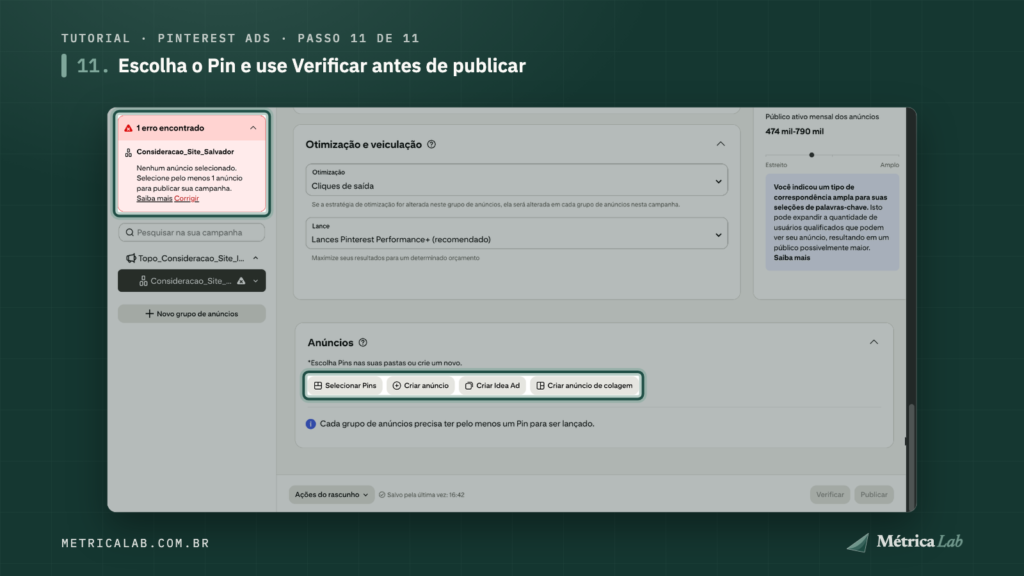Open the Lance 'Pinterest Performance+' dropdown
The image size is (1024, 576).
click(517, 233)
